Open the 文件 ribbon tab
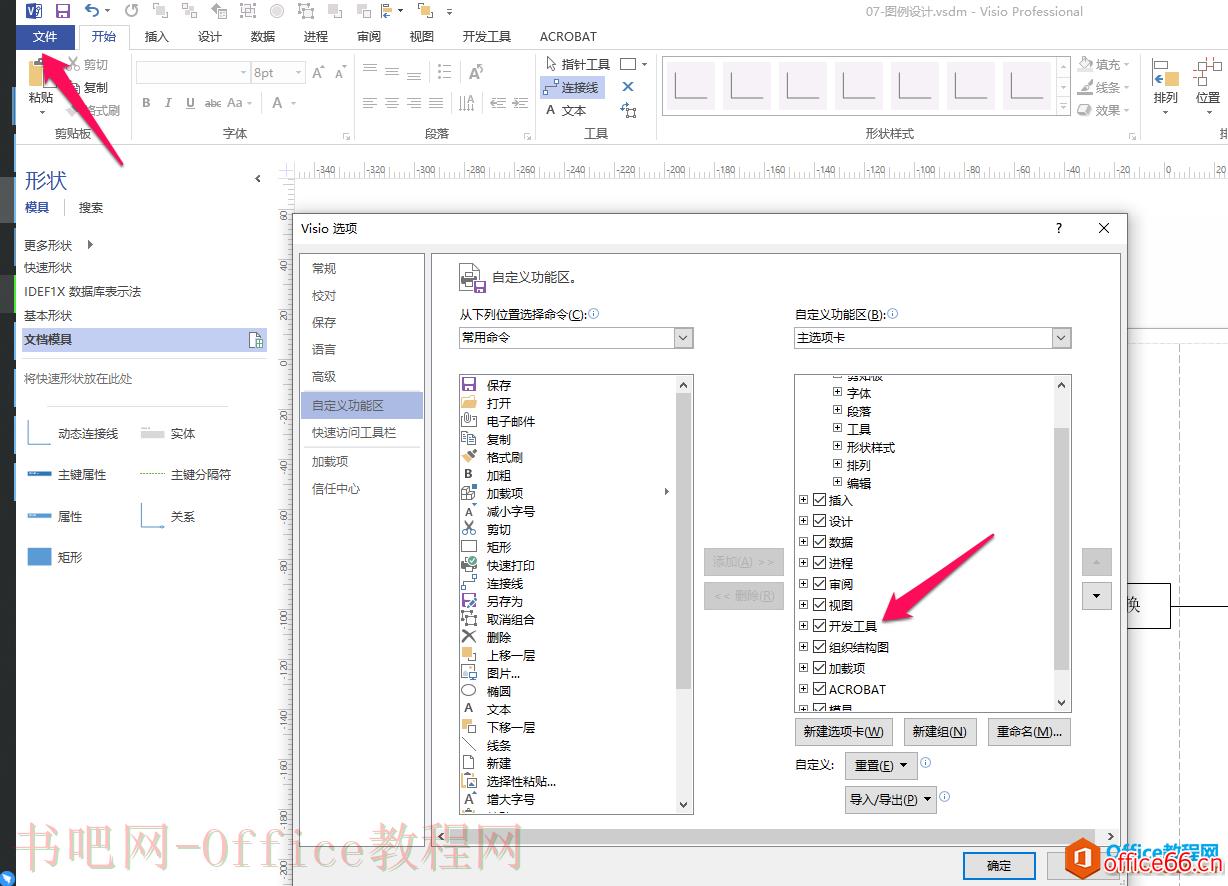 pyautogui.click(x=45, y=37)
